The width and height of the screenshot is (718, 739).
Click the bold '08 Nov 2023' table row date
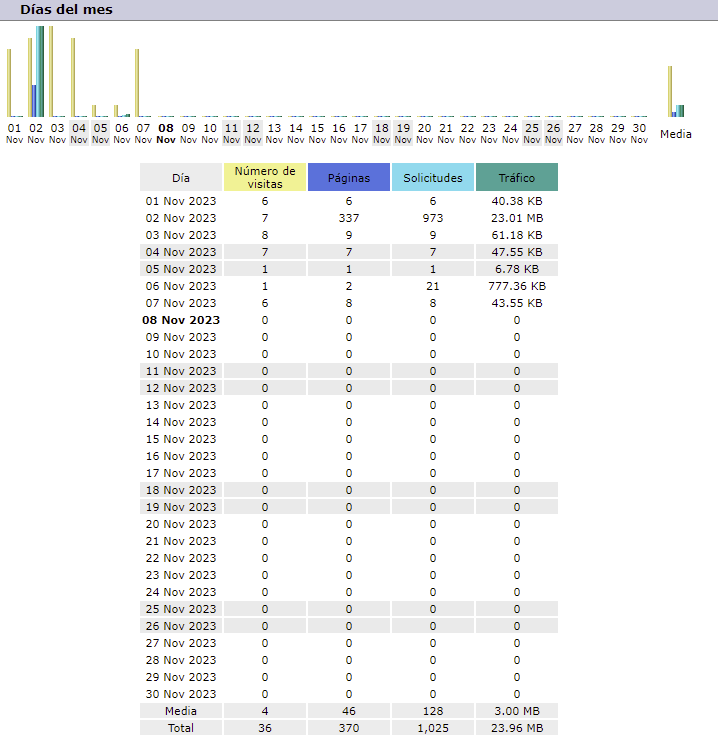tap(181, 320)
